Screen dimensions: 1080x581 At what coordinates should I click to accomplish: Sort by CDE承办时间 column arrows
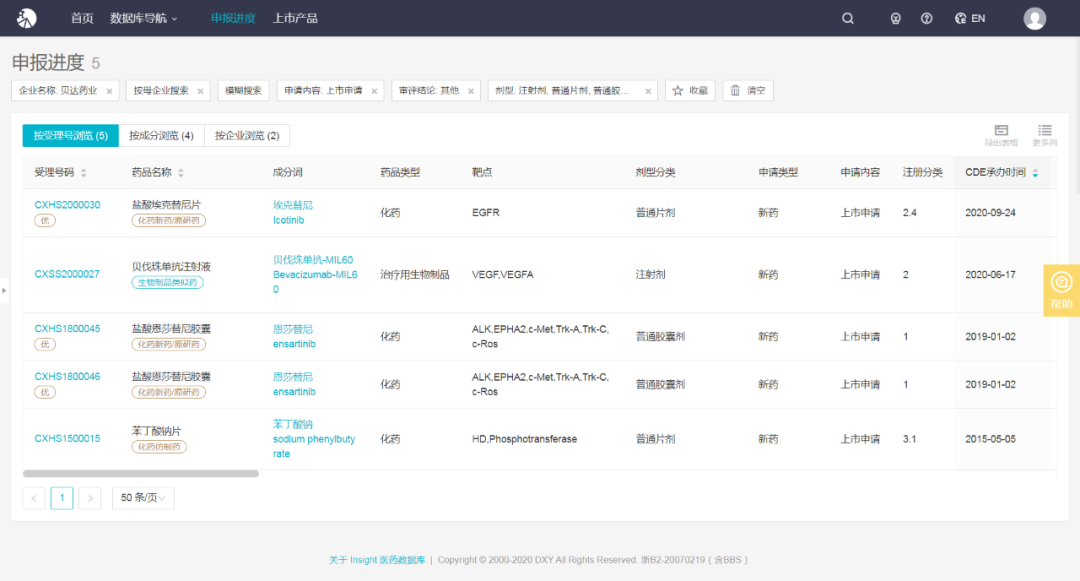1035,173
